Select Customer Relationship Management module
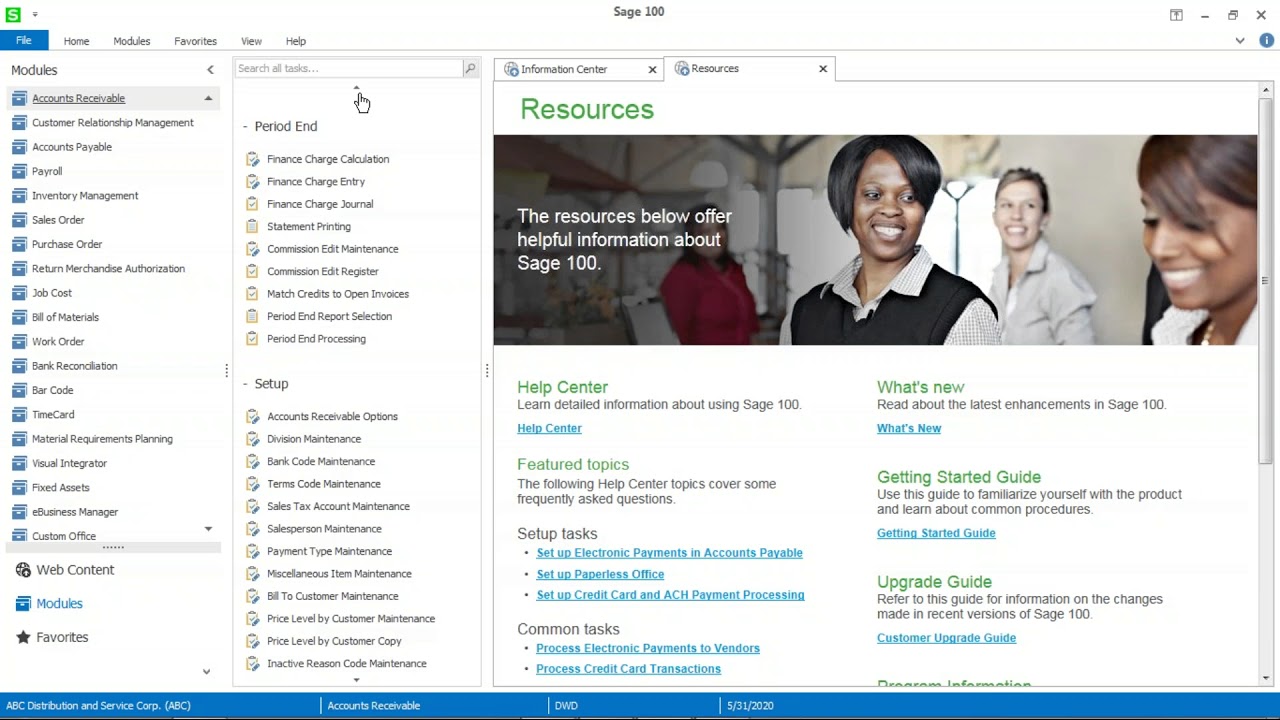 pos(113,123)
